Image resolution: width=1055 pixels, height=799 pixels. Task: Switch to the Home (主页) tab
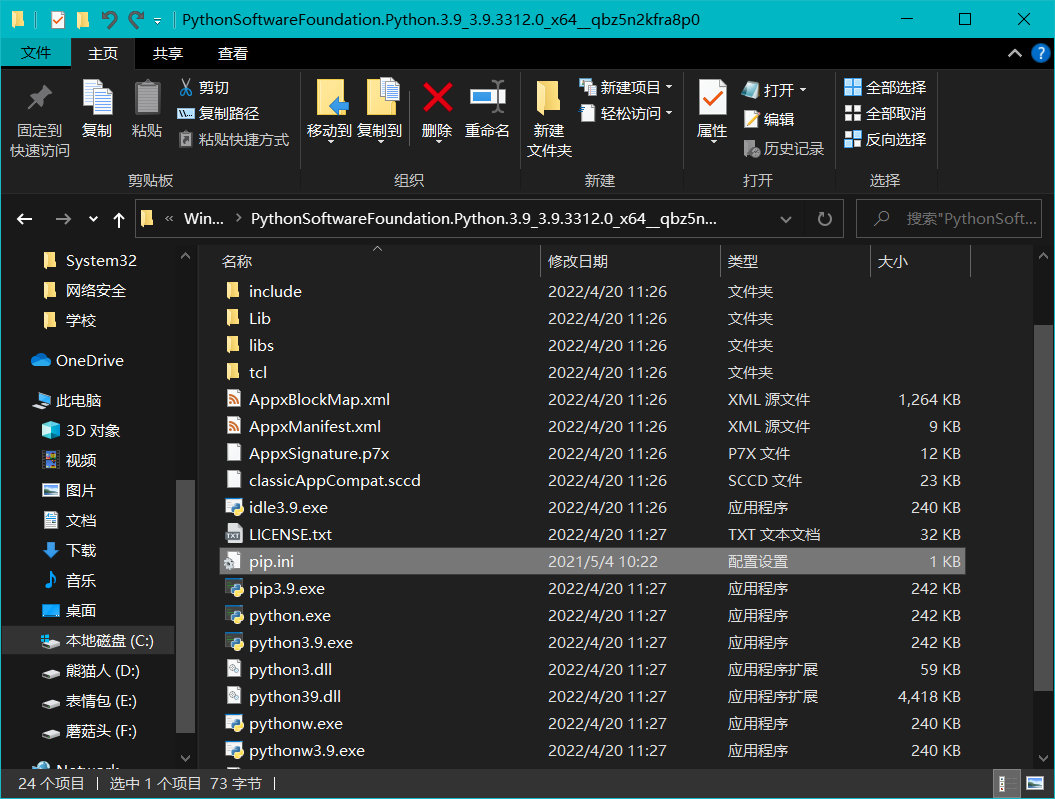pyautogui.click(x=103, y=53)
